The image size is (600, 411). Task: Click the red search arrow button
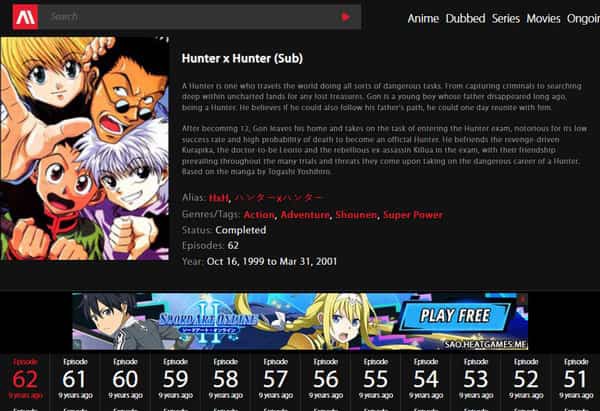[x=346, y=17]
